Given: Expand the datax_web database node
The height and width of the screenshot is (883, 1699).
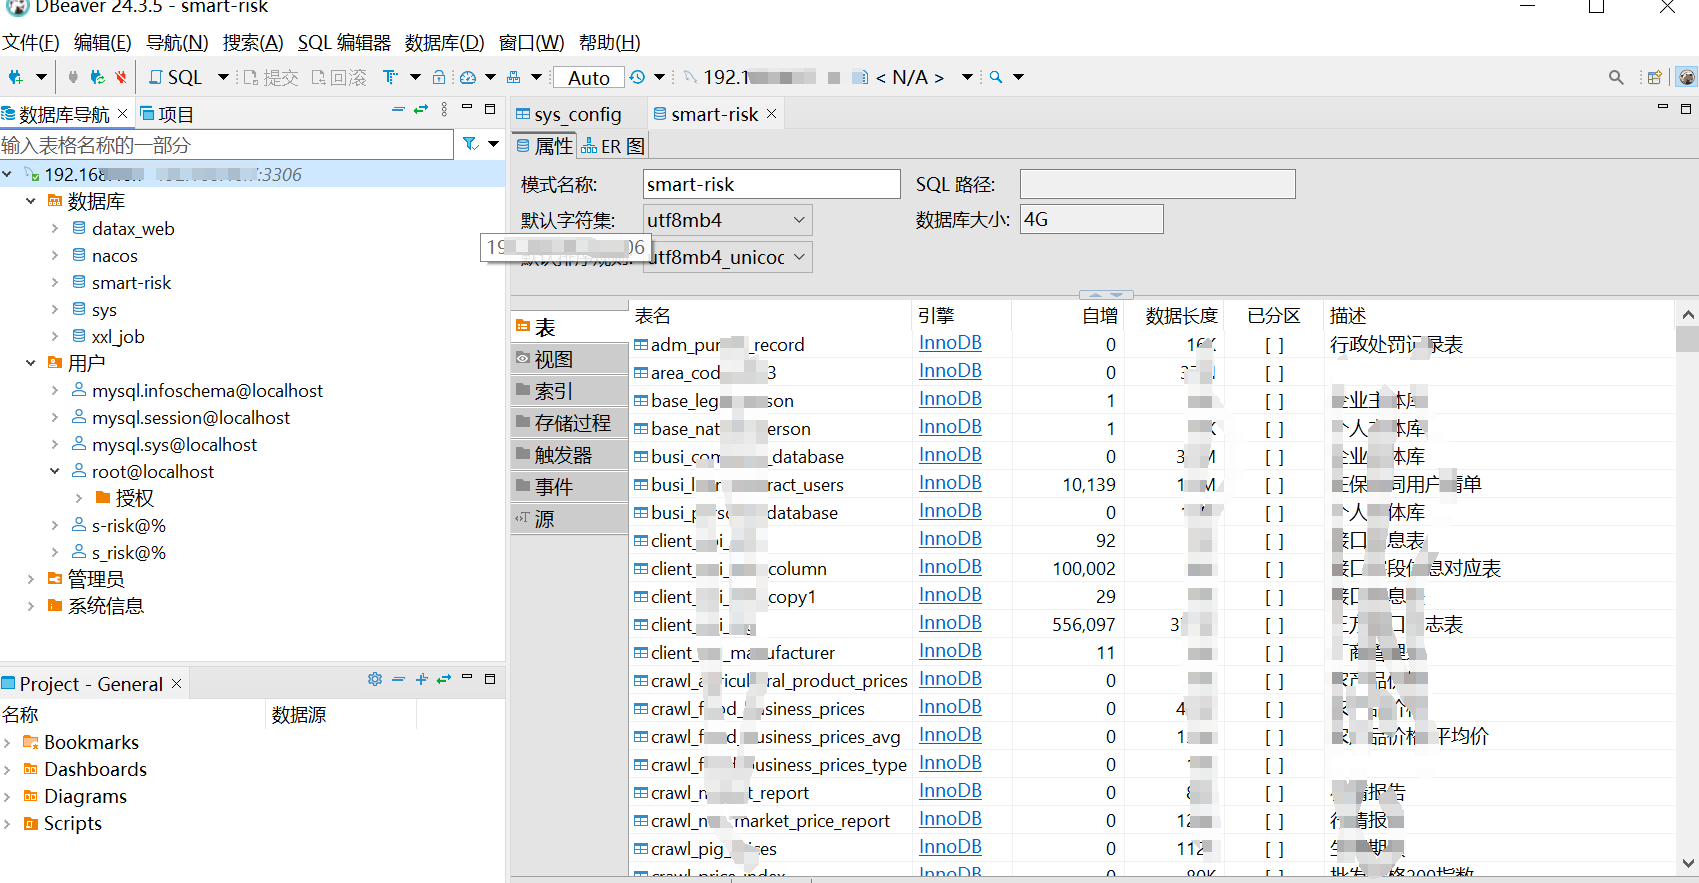Looking at the screenshot, I should (x=55, y=228).
